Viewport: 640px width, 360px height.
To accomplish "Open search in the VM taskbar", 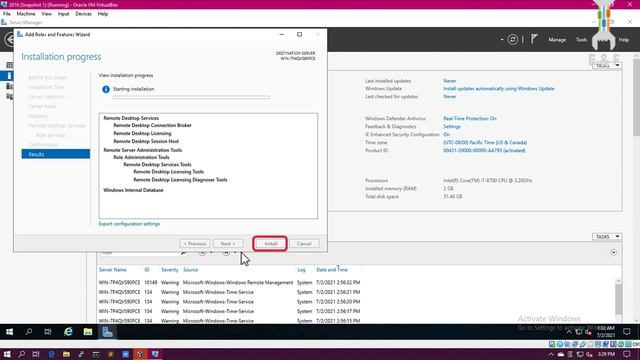I will (x=29, y=332).
